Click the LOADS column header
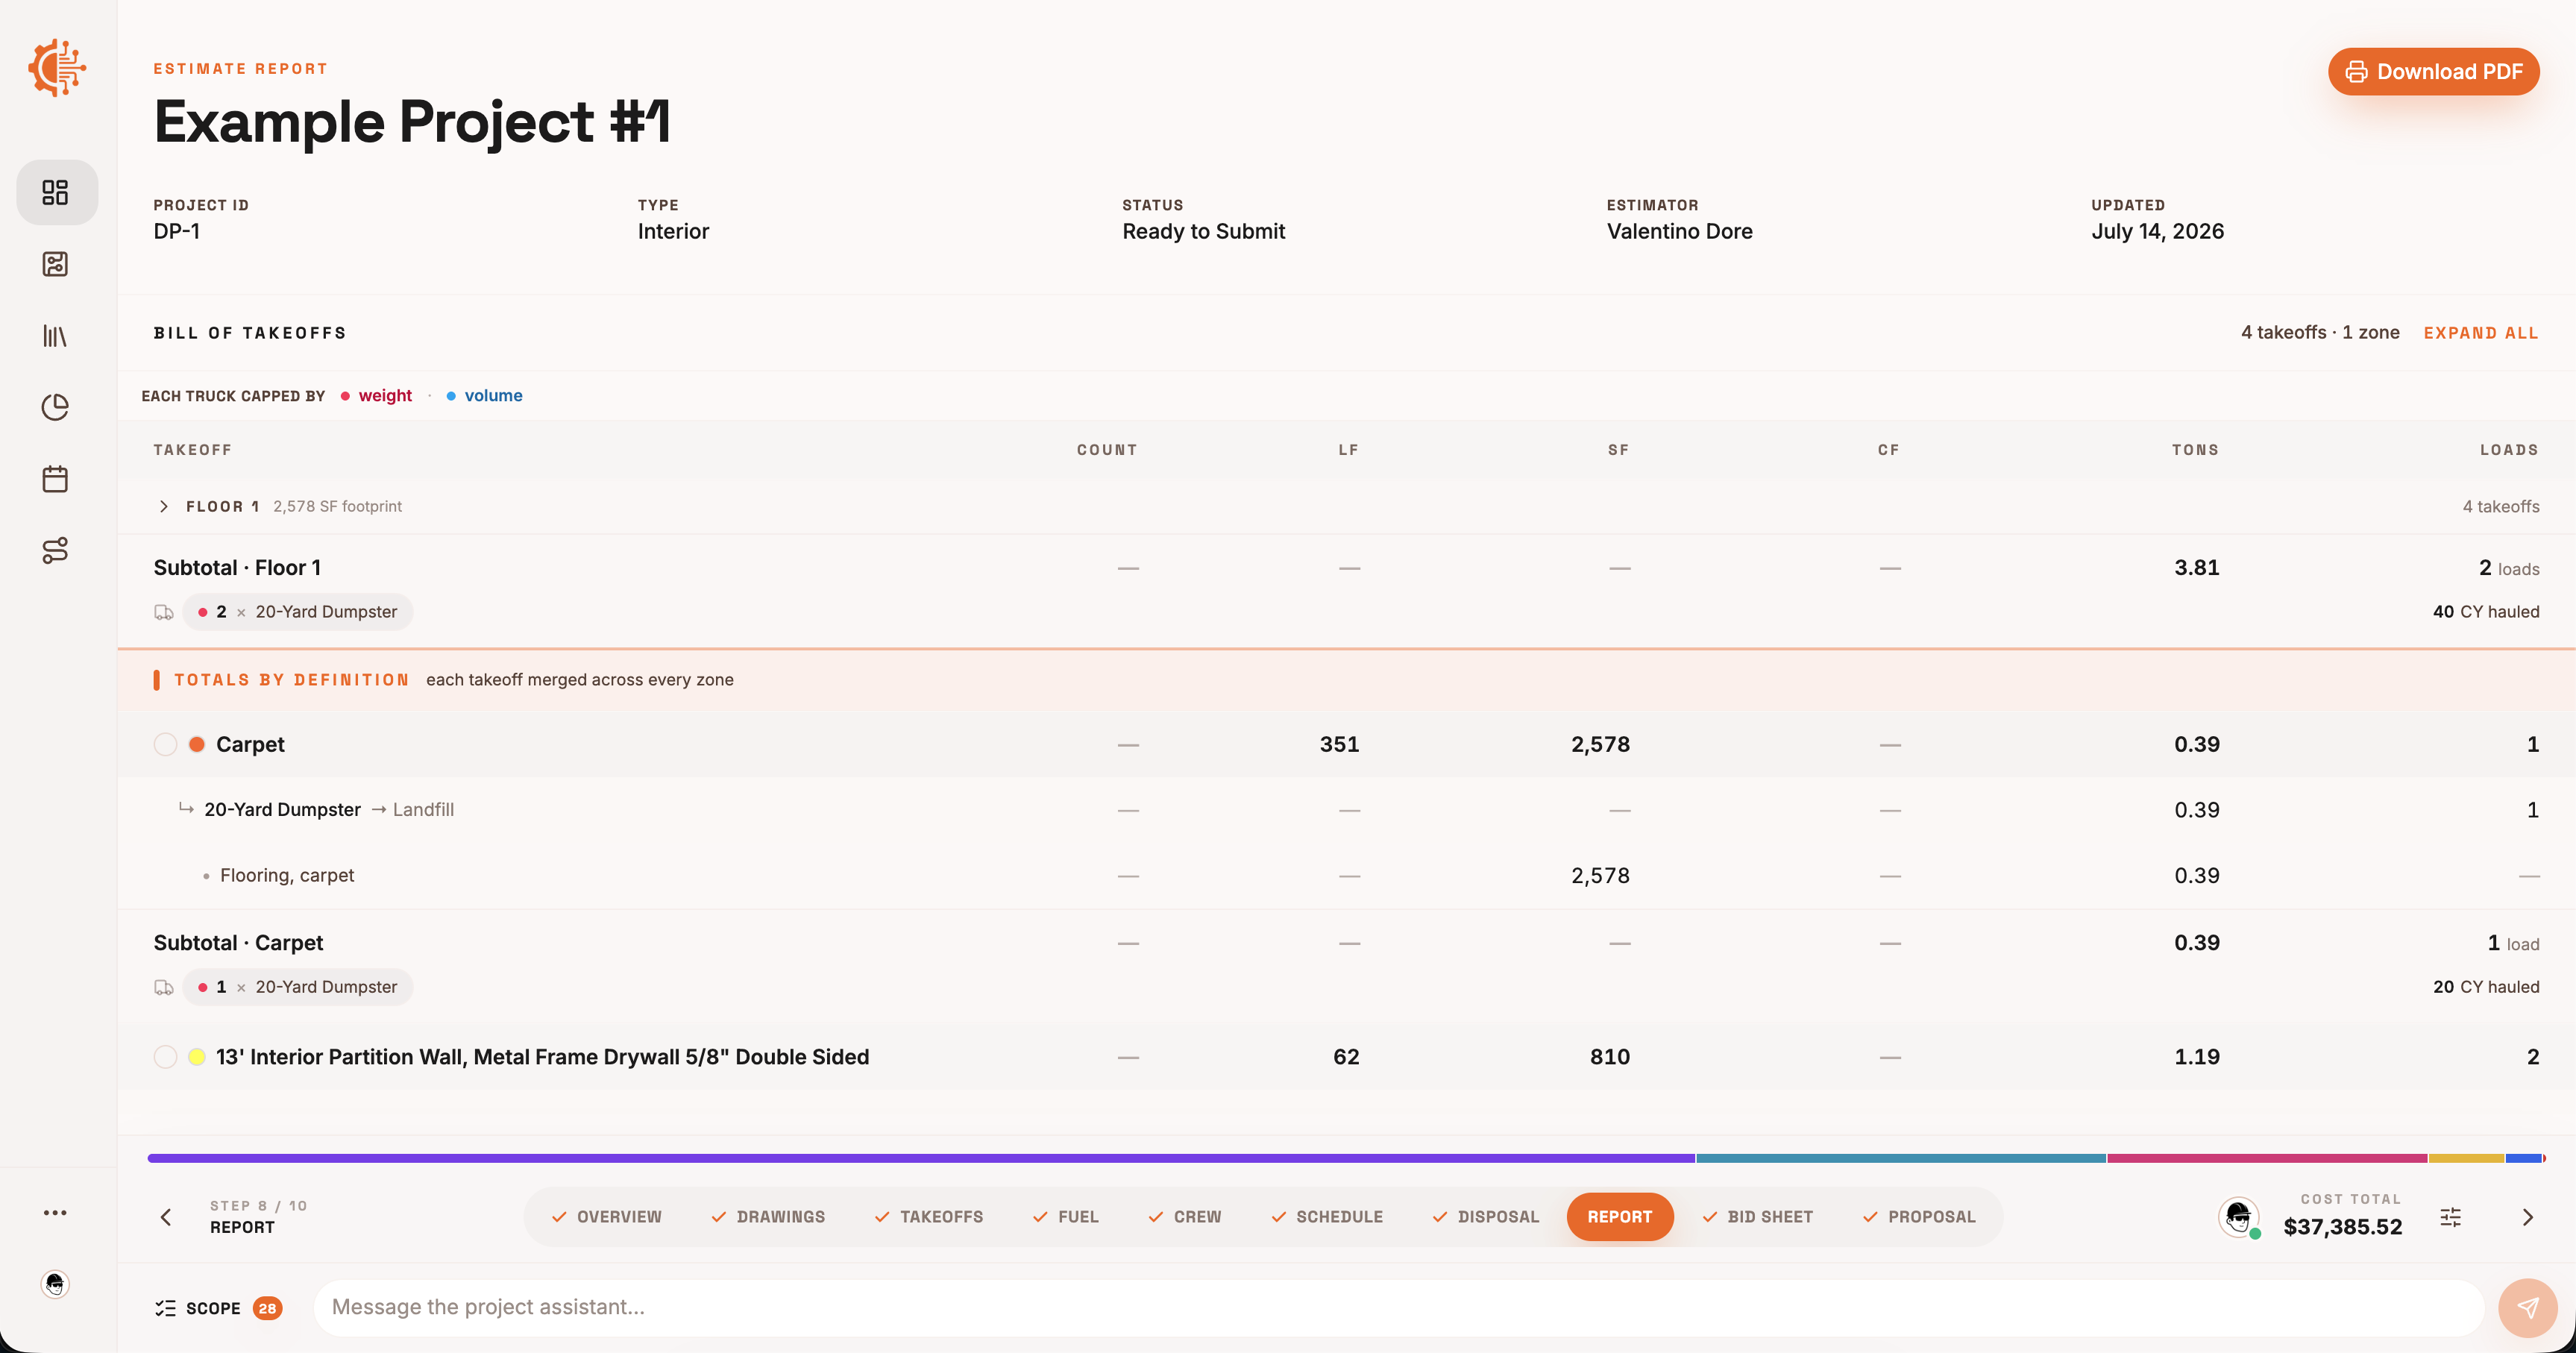Screen dimensions: 2576x1353 (2510, 450)
